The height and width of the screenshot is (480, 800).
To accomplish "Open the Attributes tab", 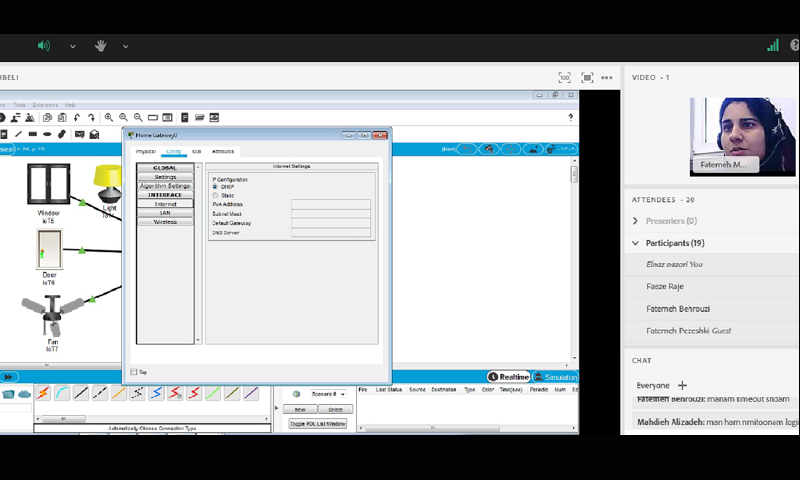I will (x=223, y=151).
